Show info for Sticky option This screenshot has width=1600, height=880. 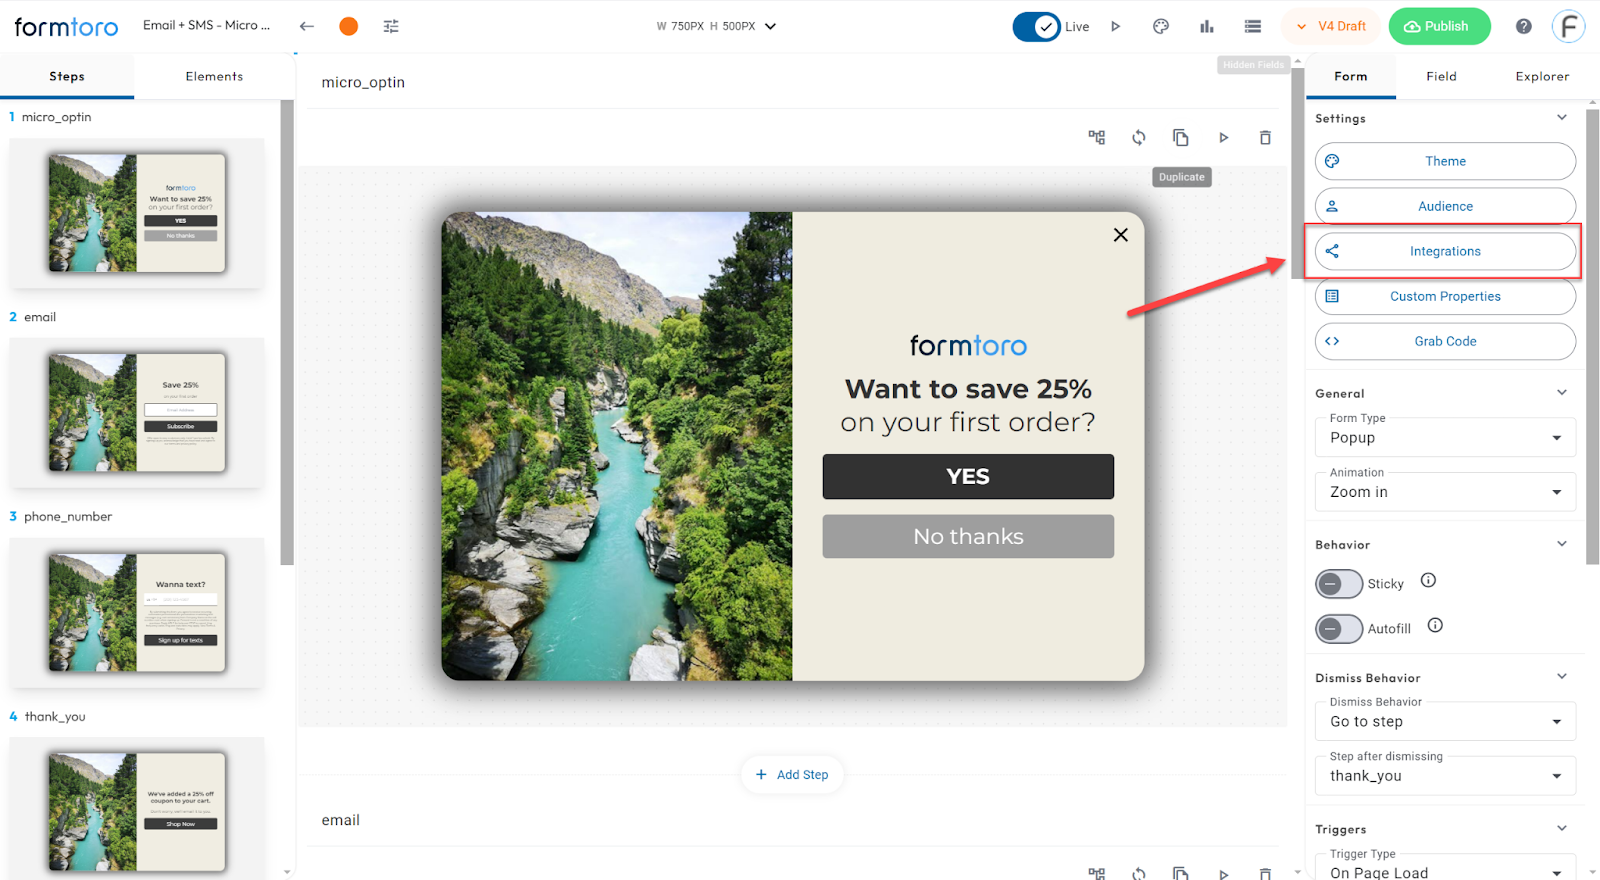point(1428,580)
